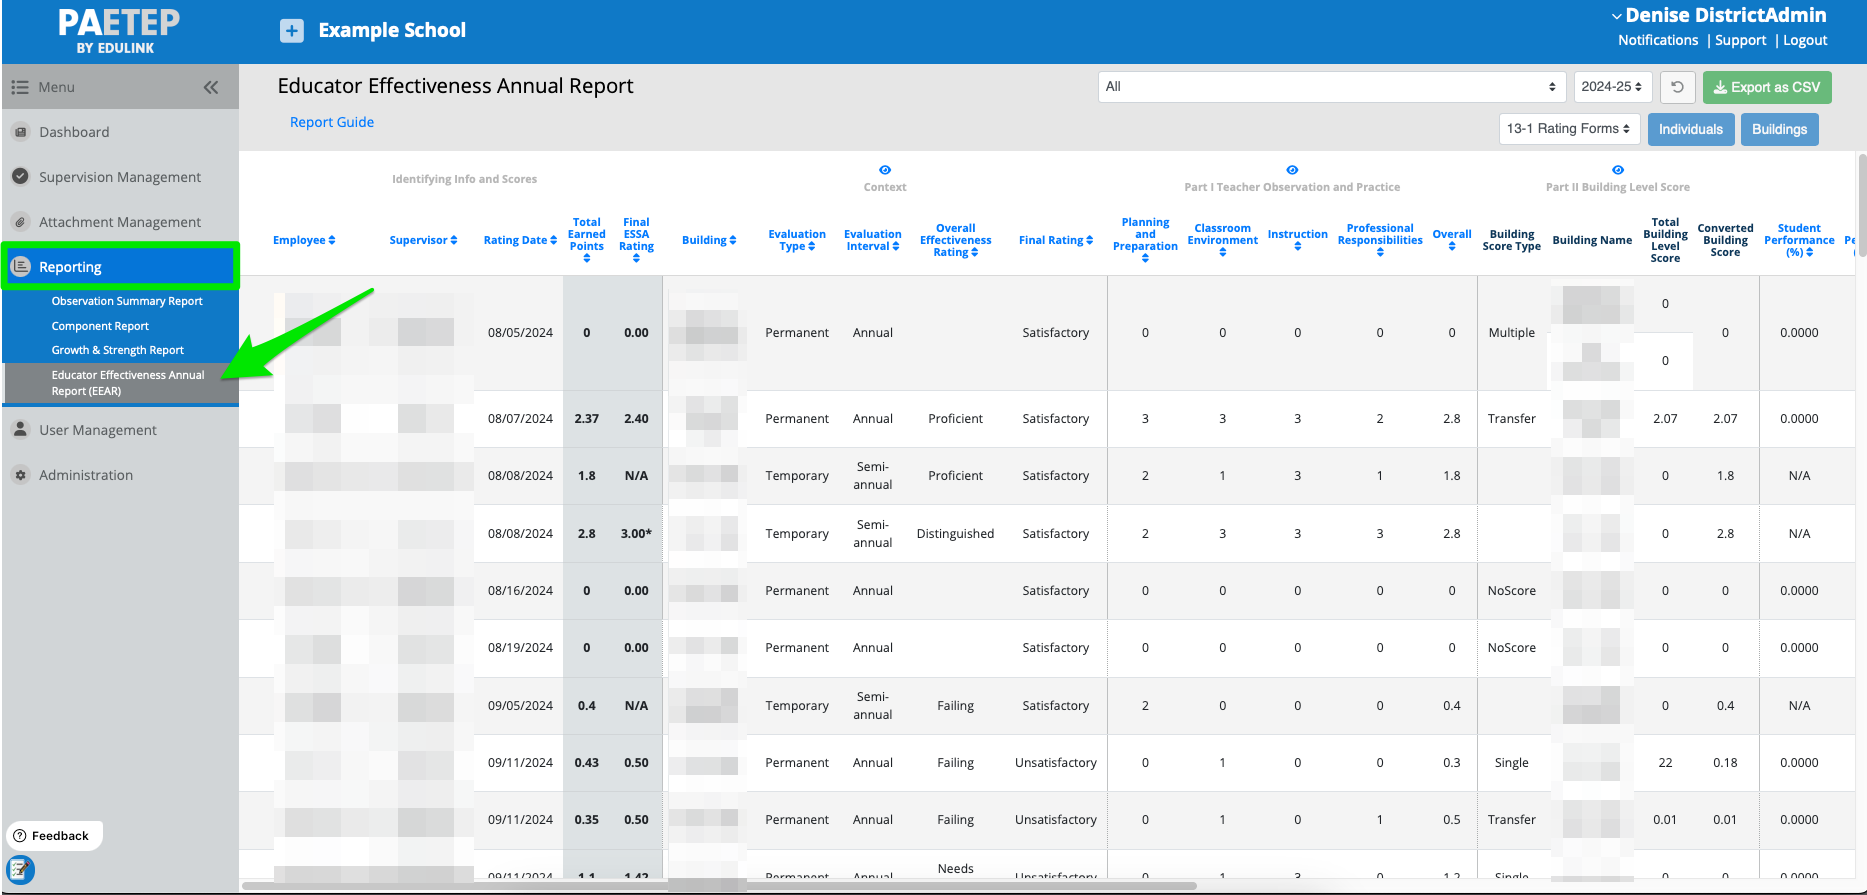Switch to the Individuals view

click(1691, 129)
